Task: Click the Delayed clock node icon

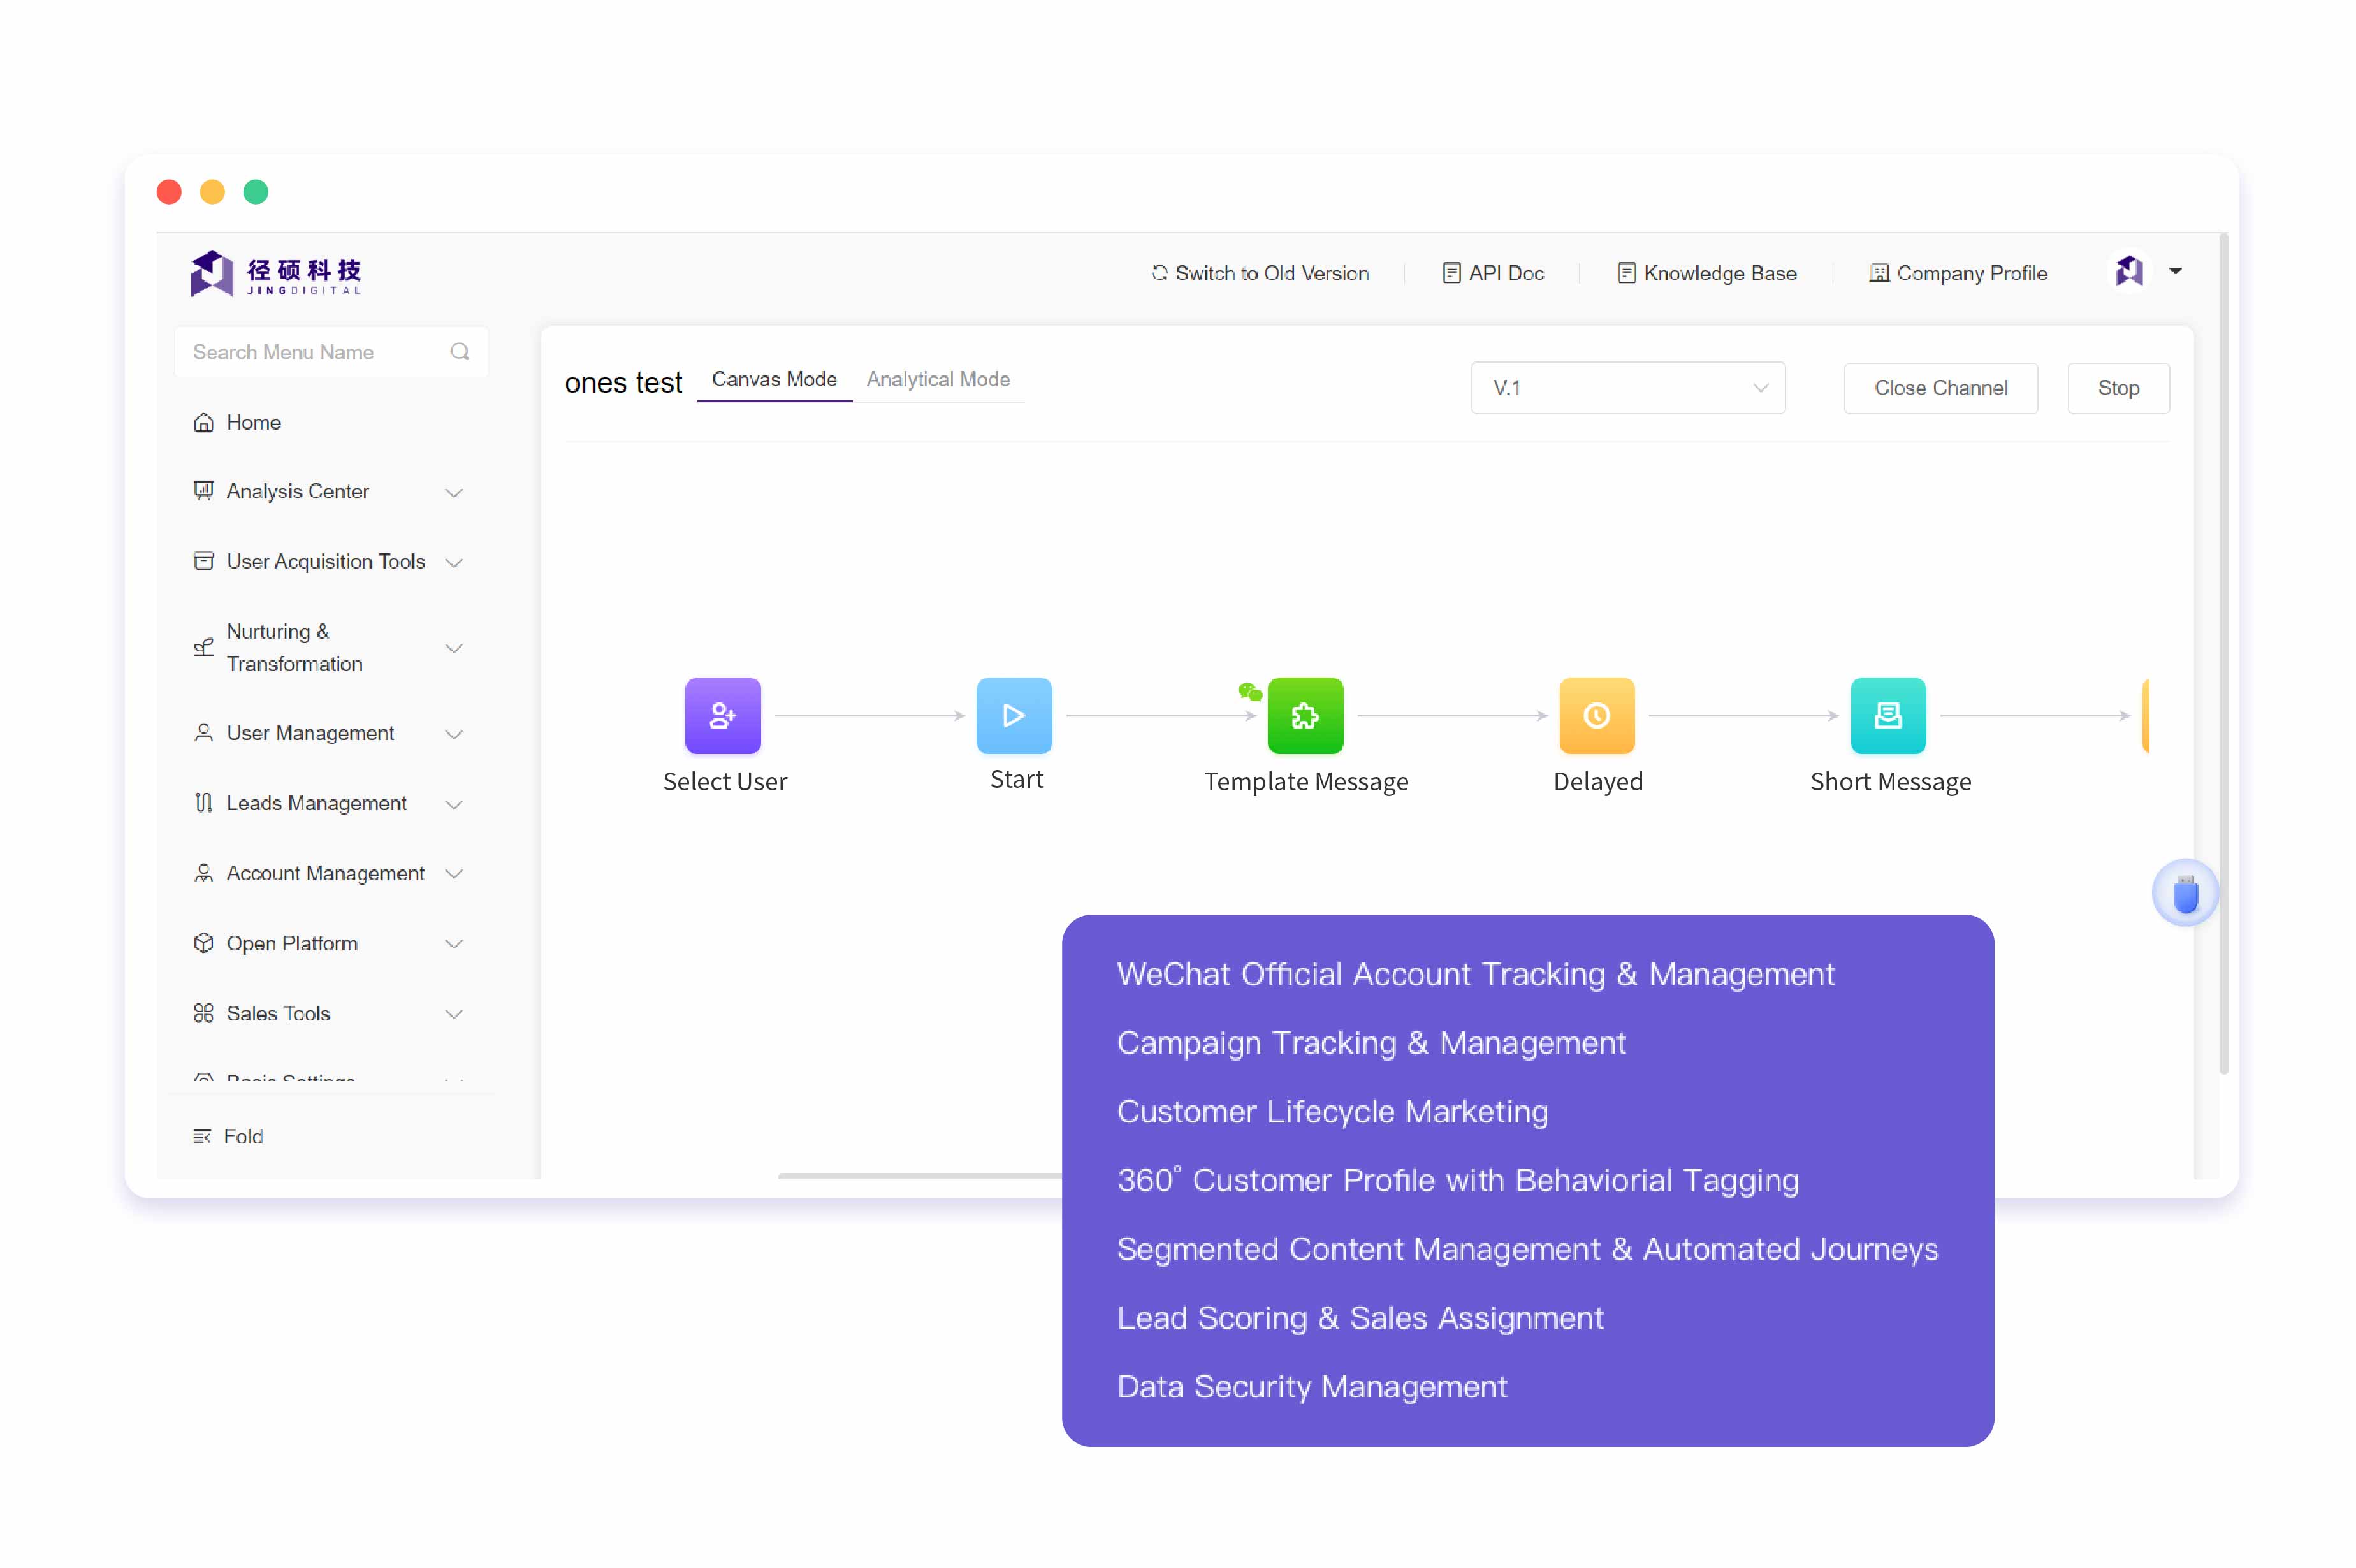Action: coord(1596,715)
